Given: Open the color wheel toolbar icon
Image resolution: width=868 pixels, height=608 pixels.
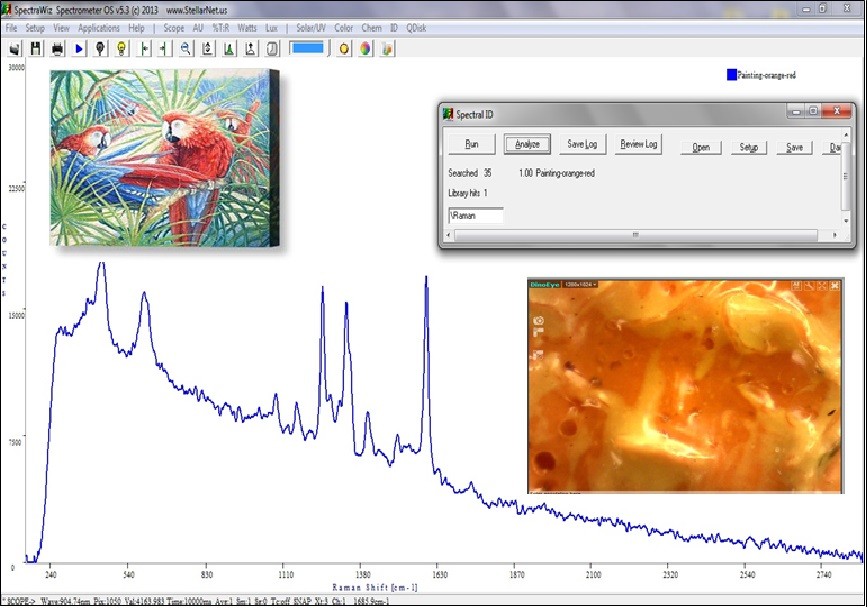Looking at the screenshot, I should point(366,48).
